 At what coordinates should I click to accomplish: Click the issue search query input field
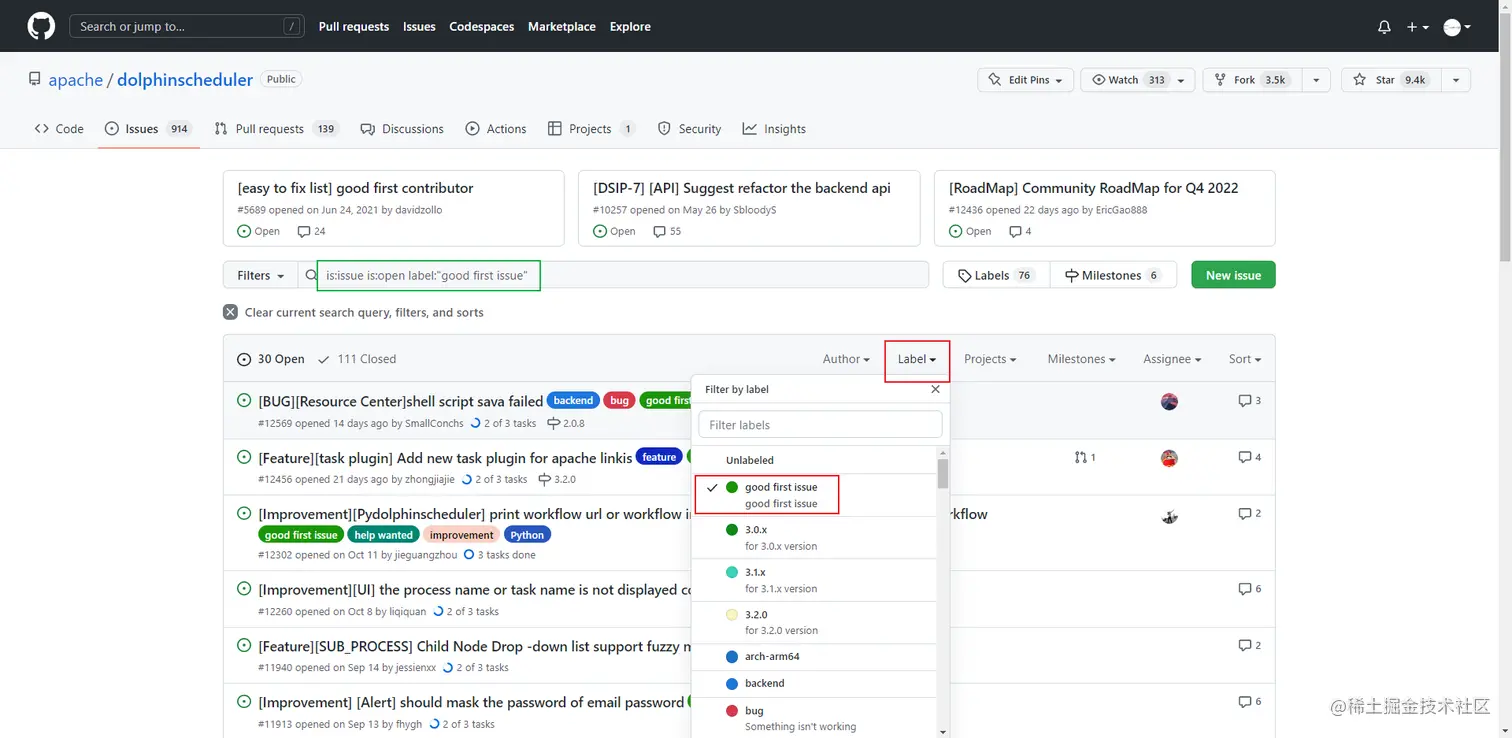(x=613, y=275)
